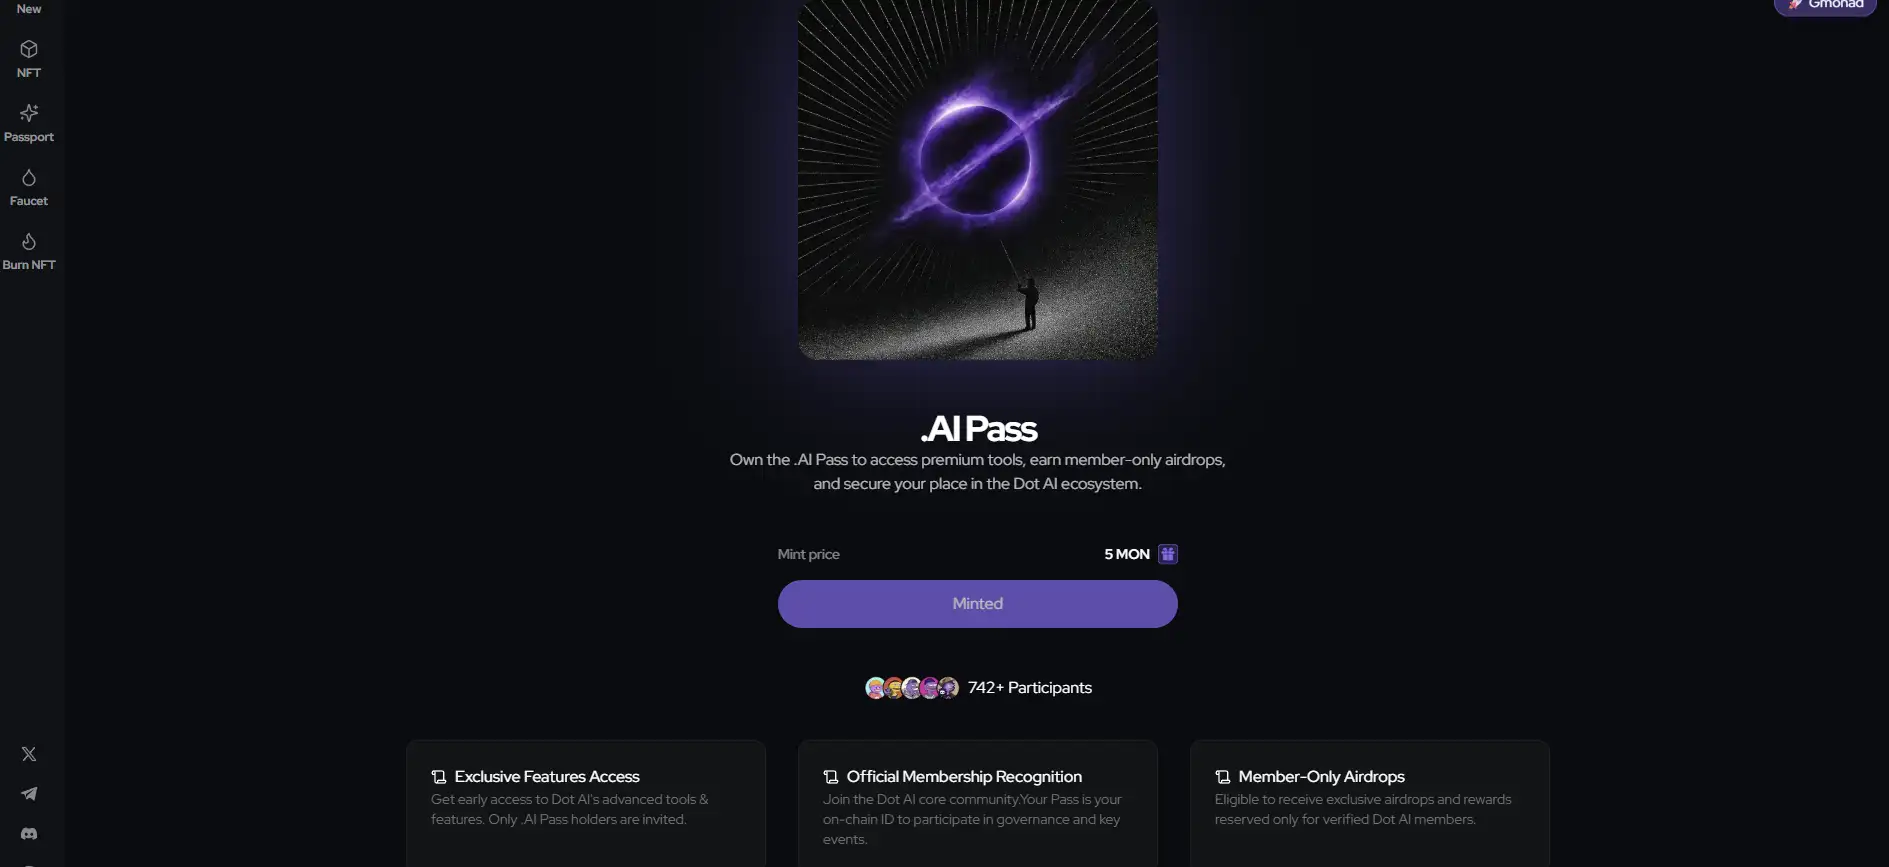Click the Gmonad button at top right
The width and height of the screenshot is (1889, 867).
click(x=1825, y=6)
